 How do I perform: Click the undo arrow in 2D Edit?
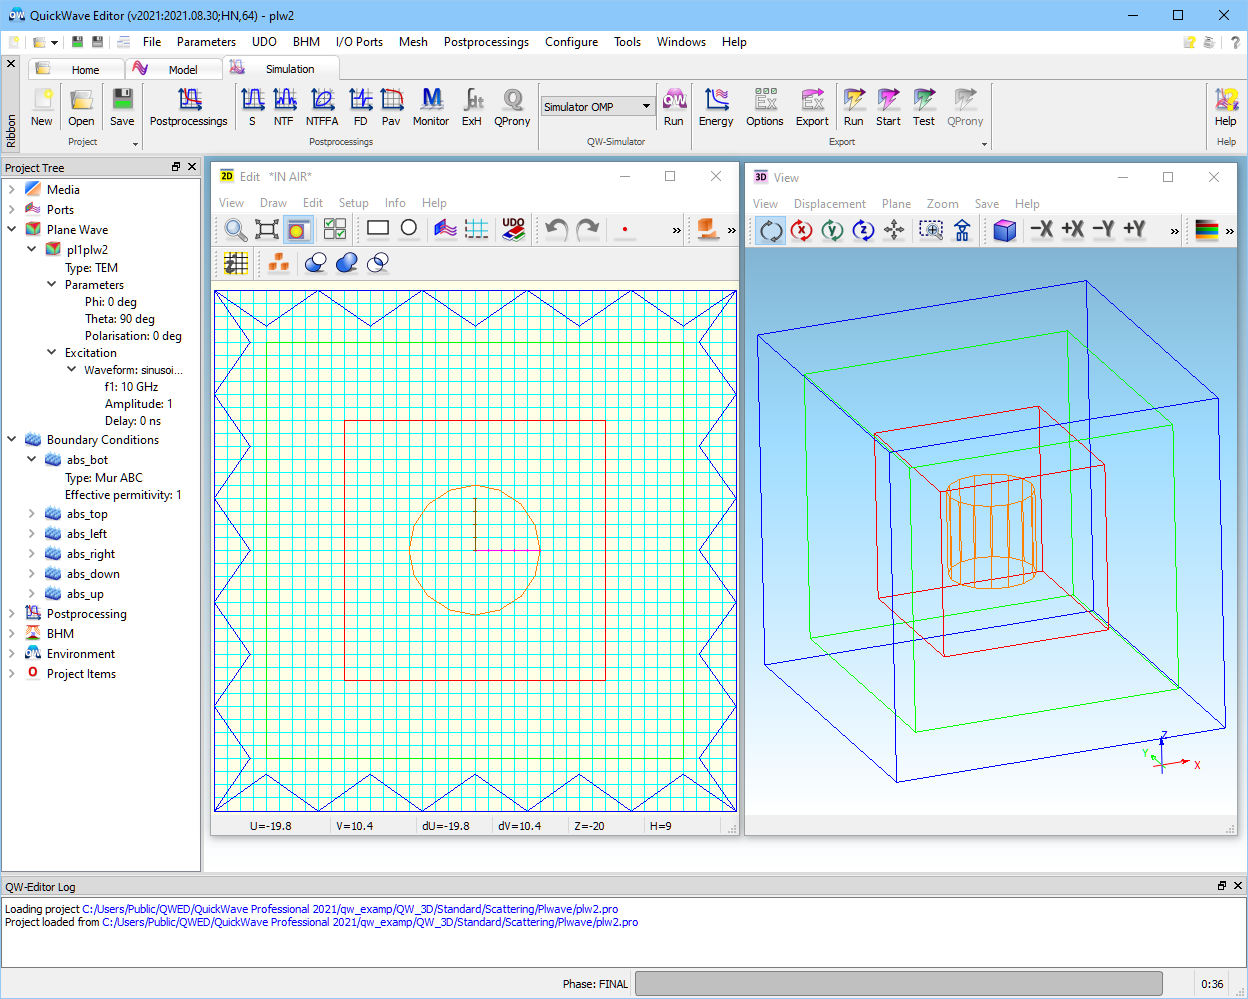tap(557, 230)
